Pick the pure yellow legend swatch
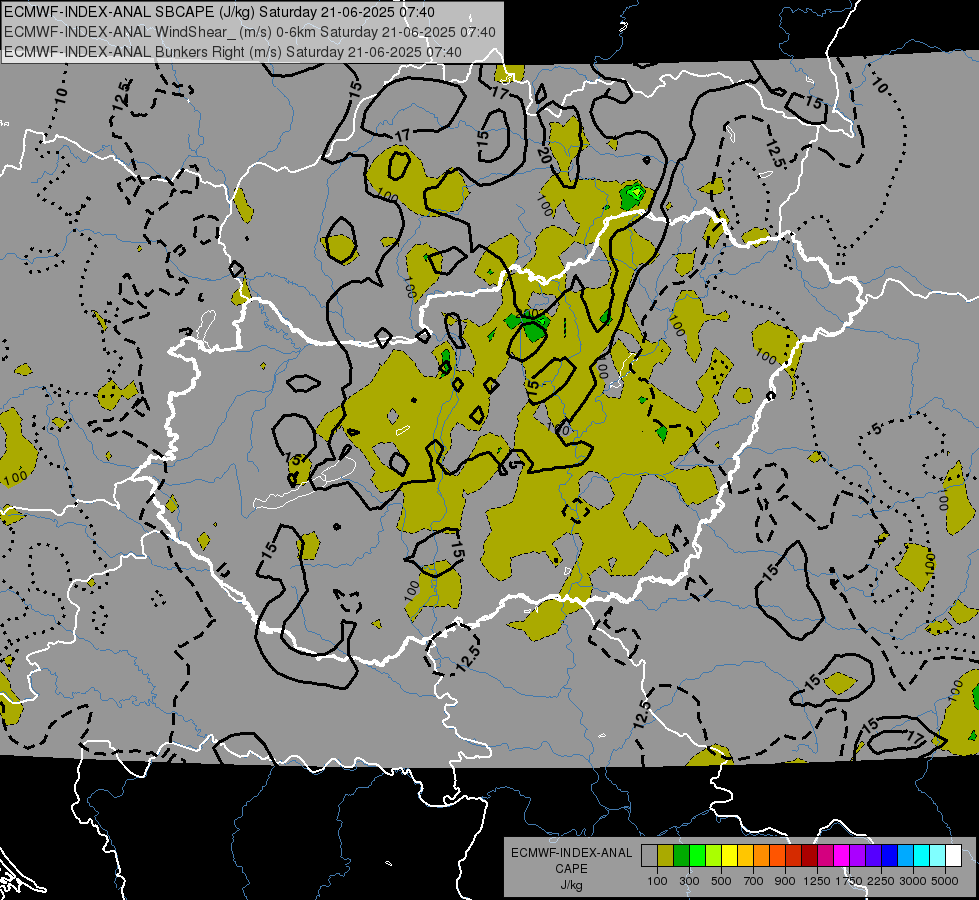 coord(729,856)
